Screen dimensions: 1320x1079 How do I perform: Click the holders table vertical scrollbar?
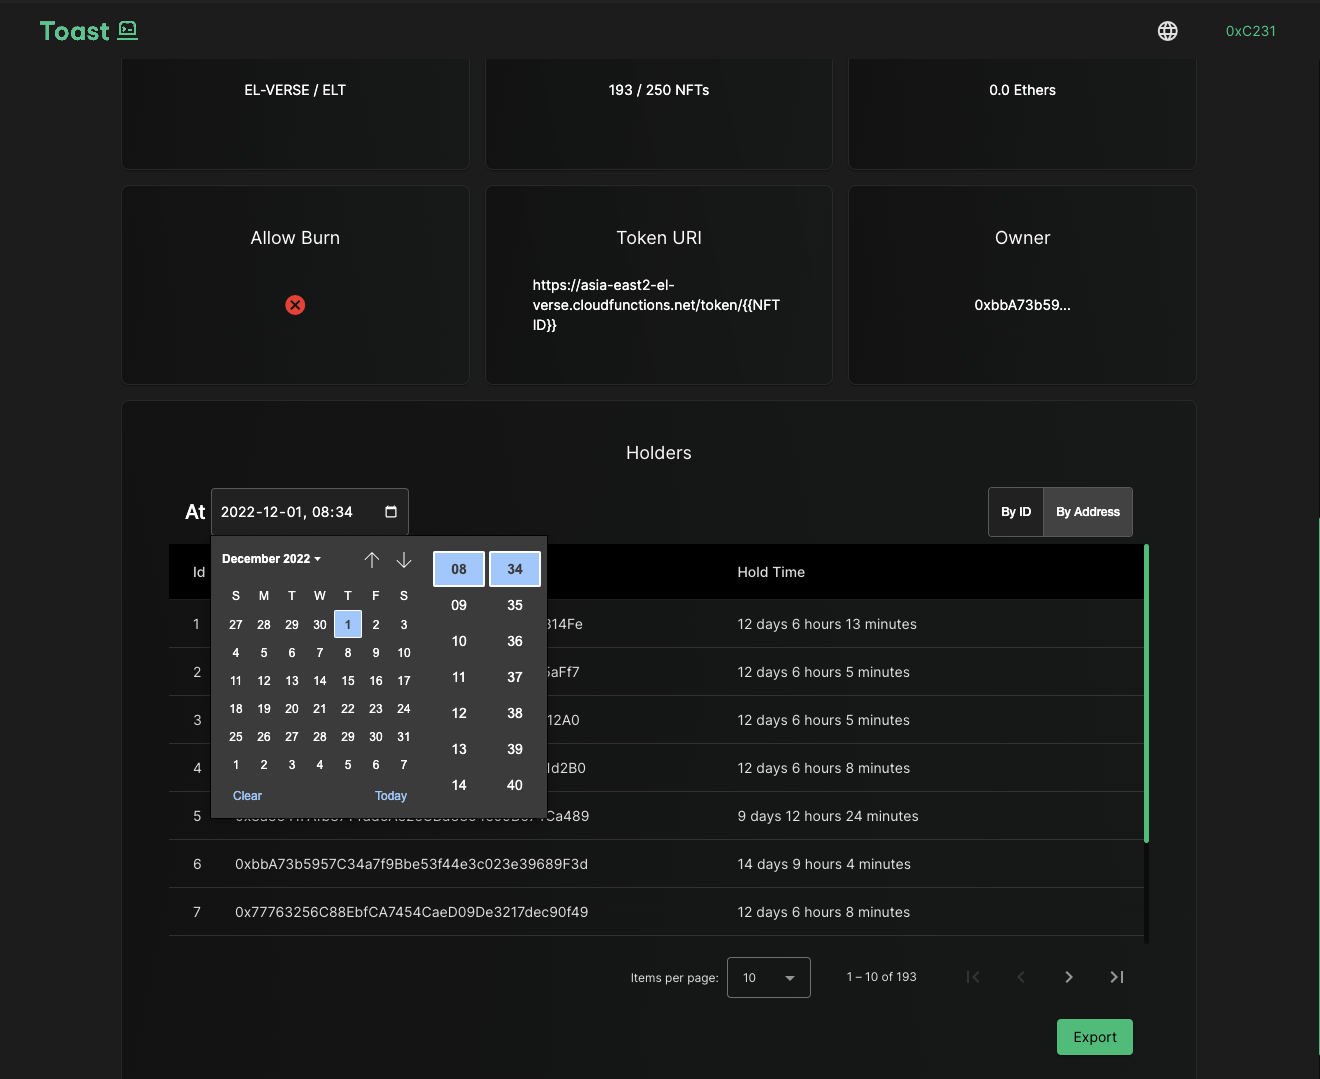pos(1146,693)
